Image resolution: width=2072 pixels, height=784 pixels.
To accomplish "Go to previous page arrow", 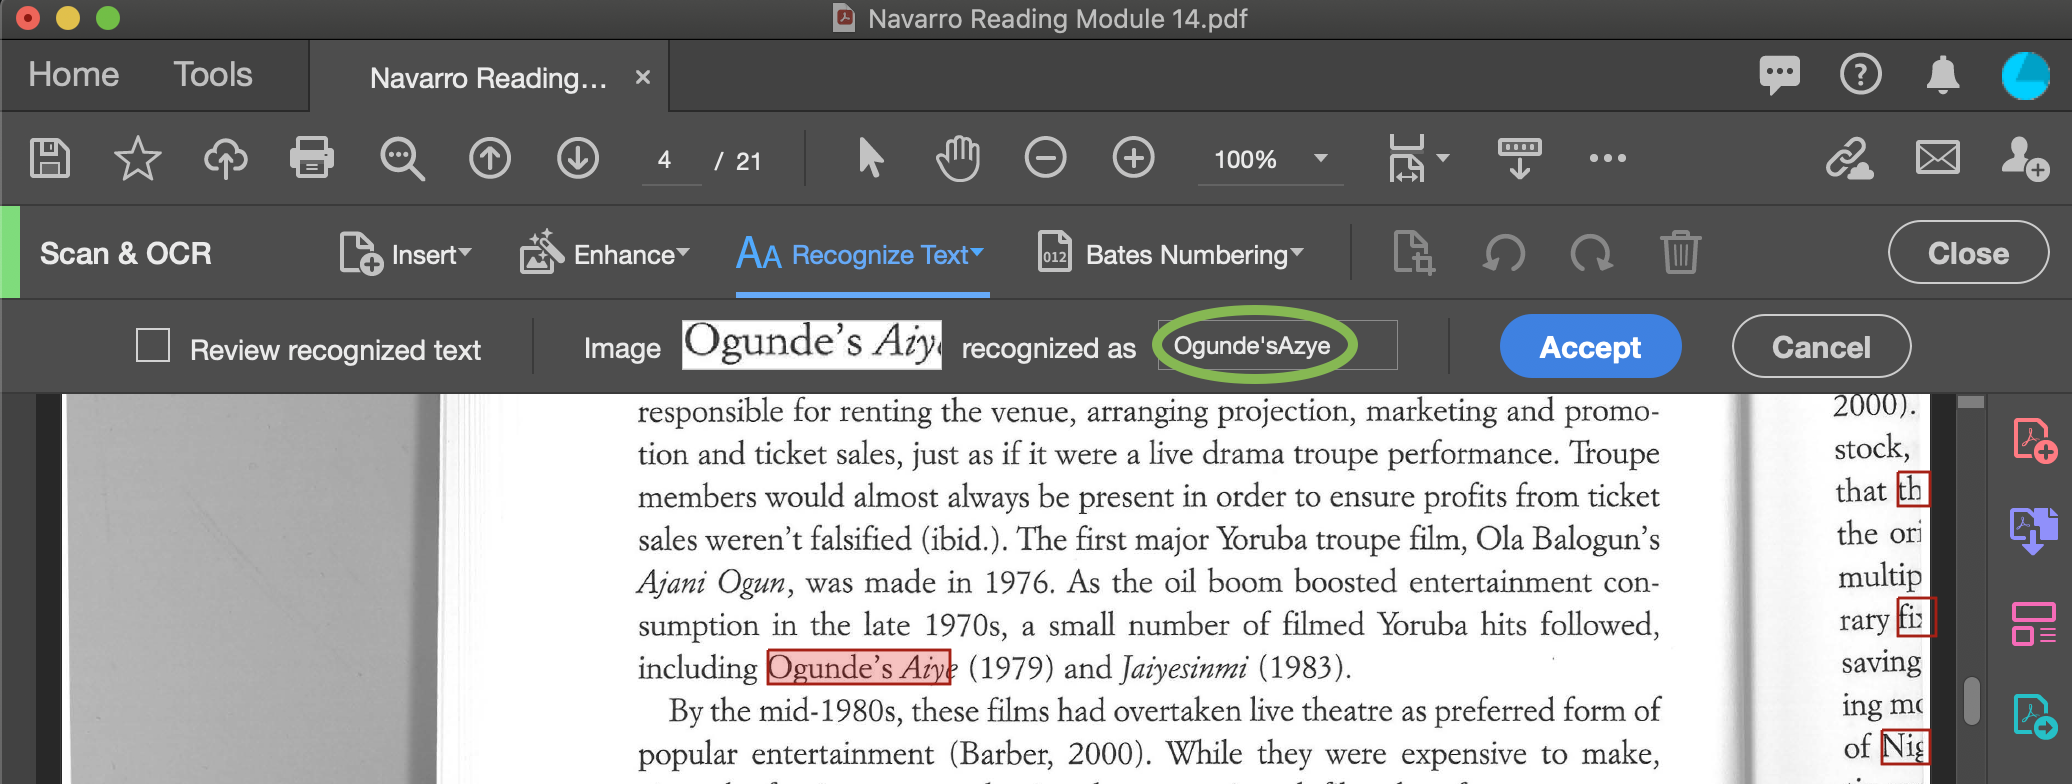I will click(490, 159).
